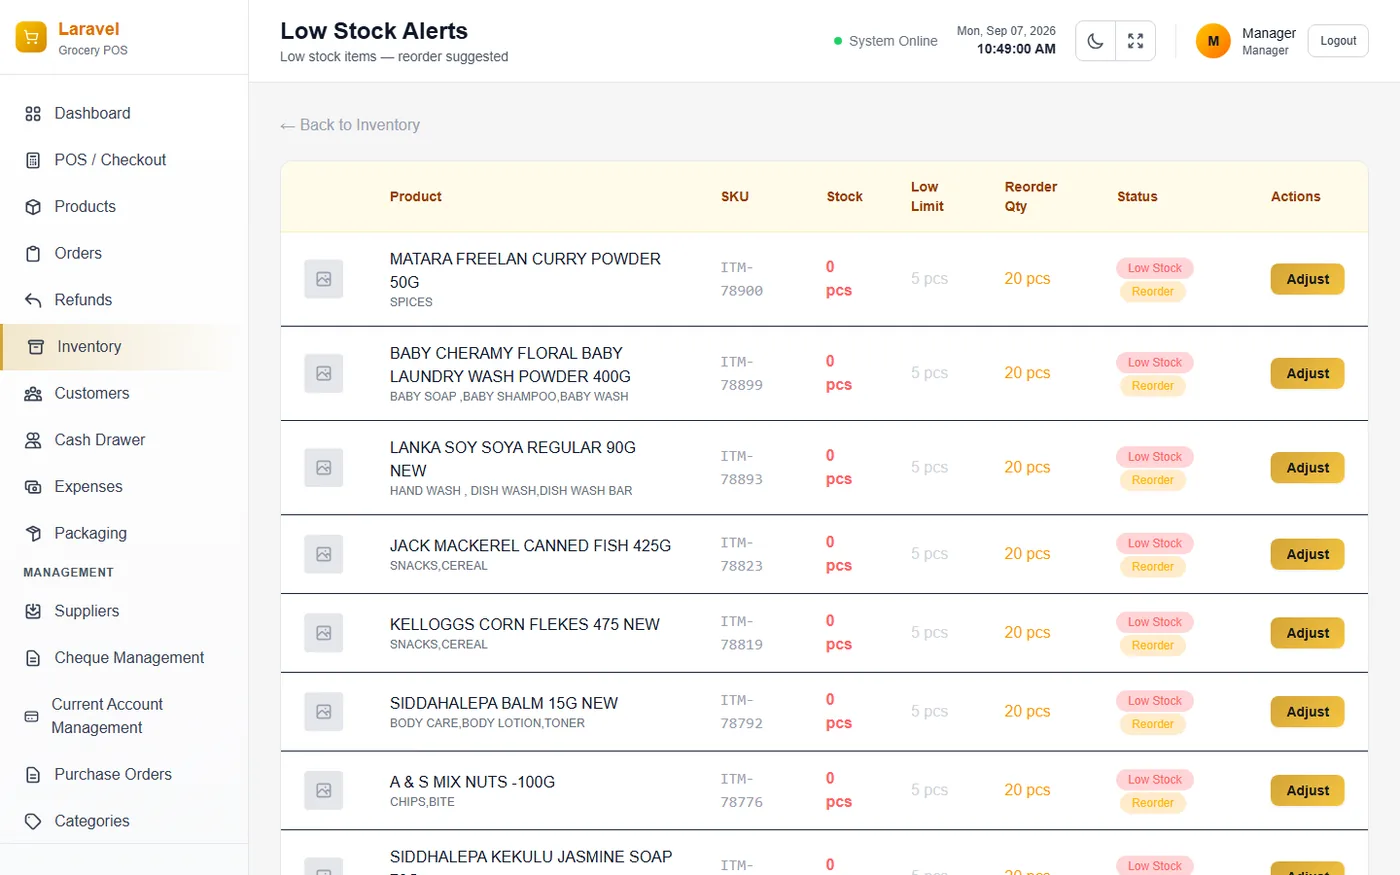The height and width of the screenshot is (875, 1400).
Task: Select SKU text ITM-78823
Action: (742, 554)
